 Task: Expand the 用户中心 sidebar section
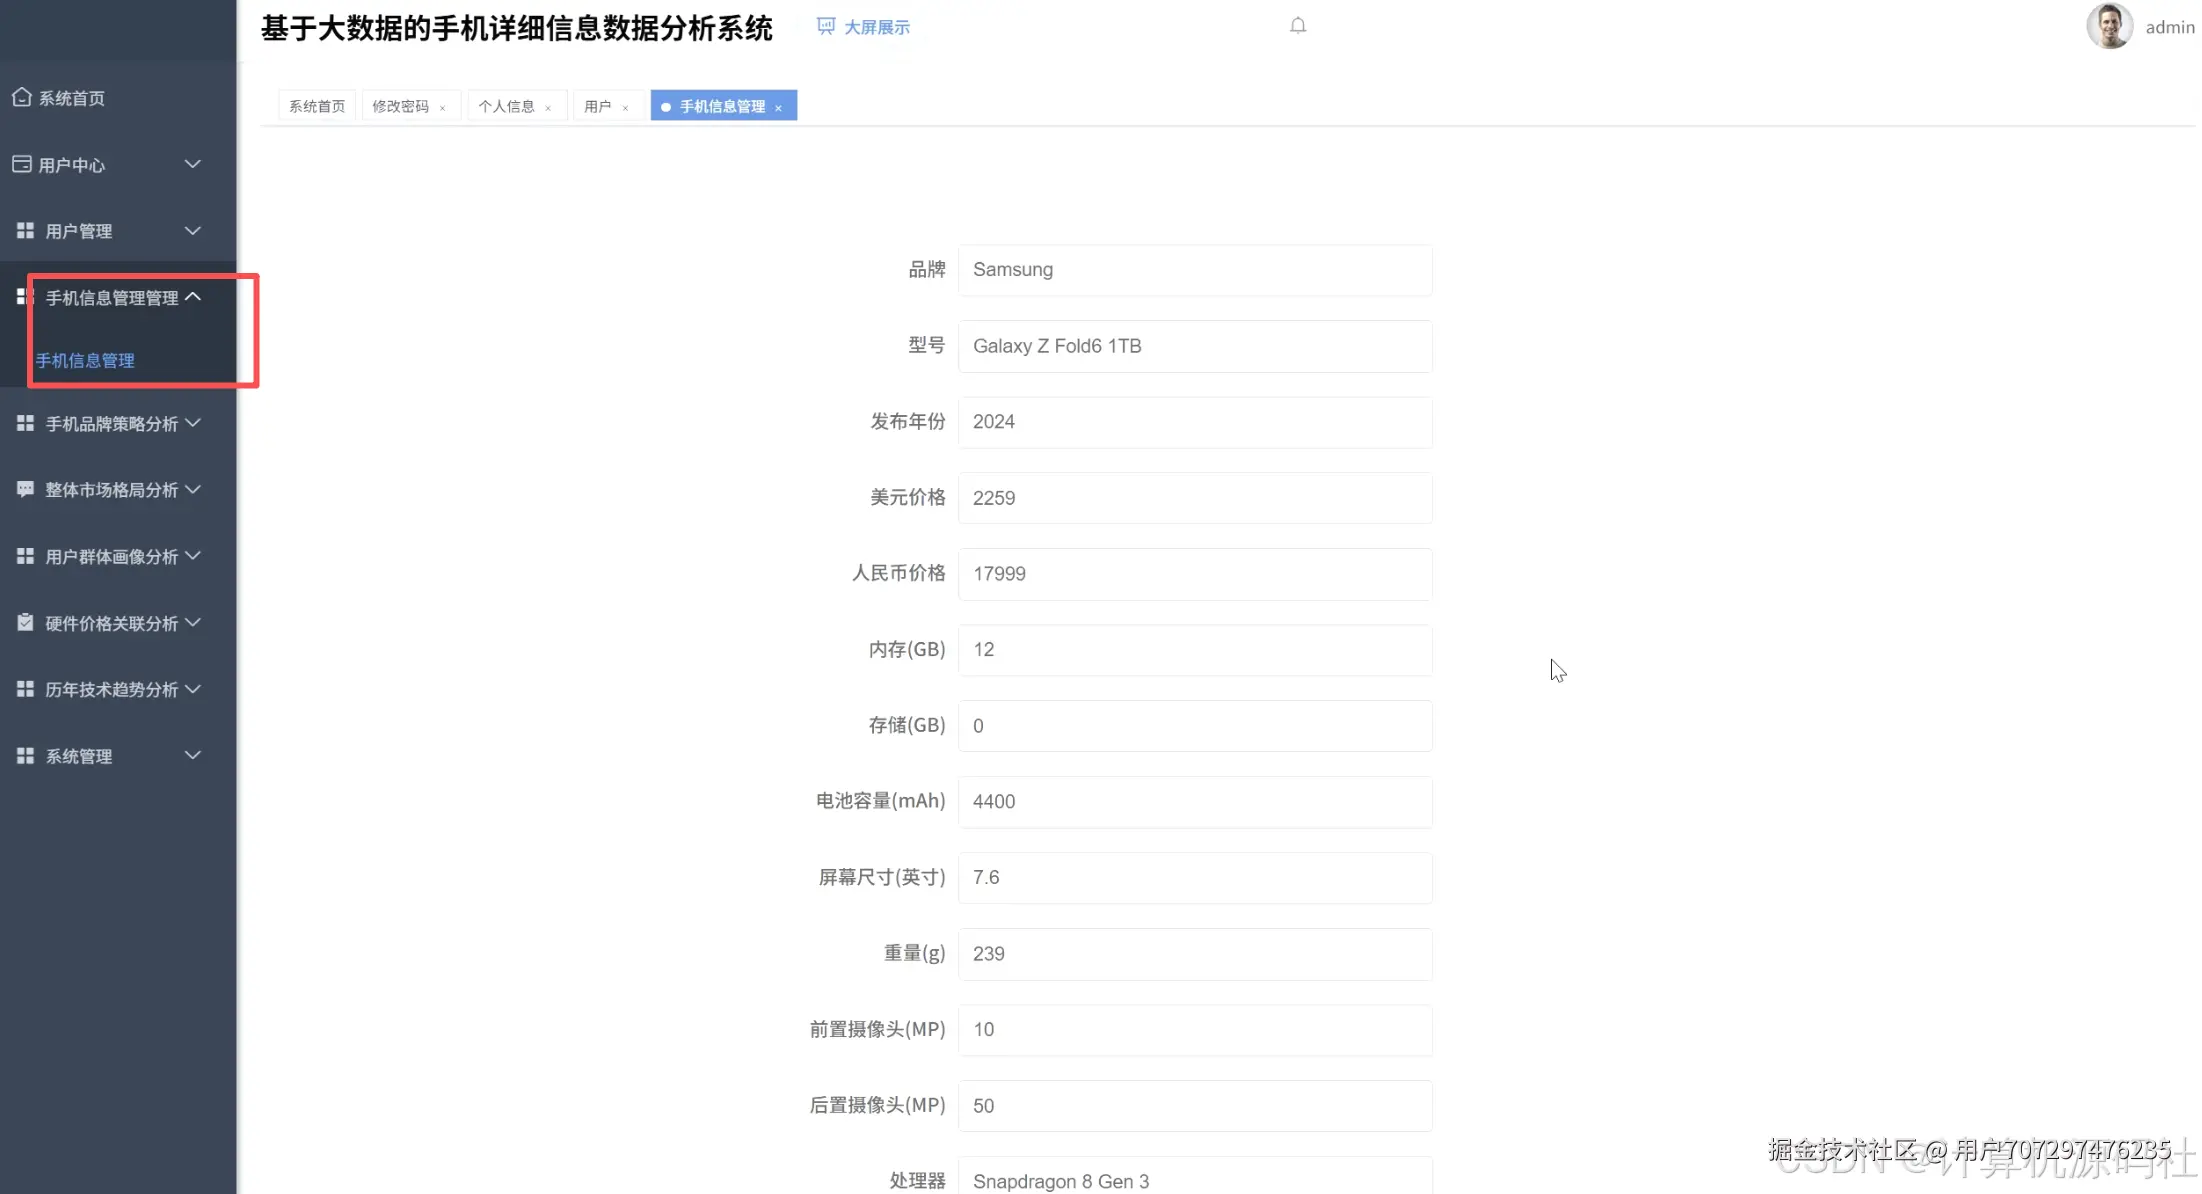(110, 164)
